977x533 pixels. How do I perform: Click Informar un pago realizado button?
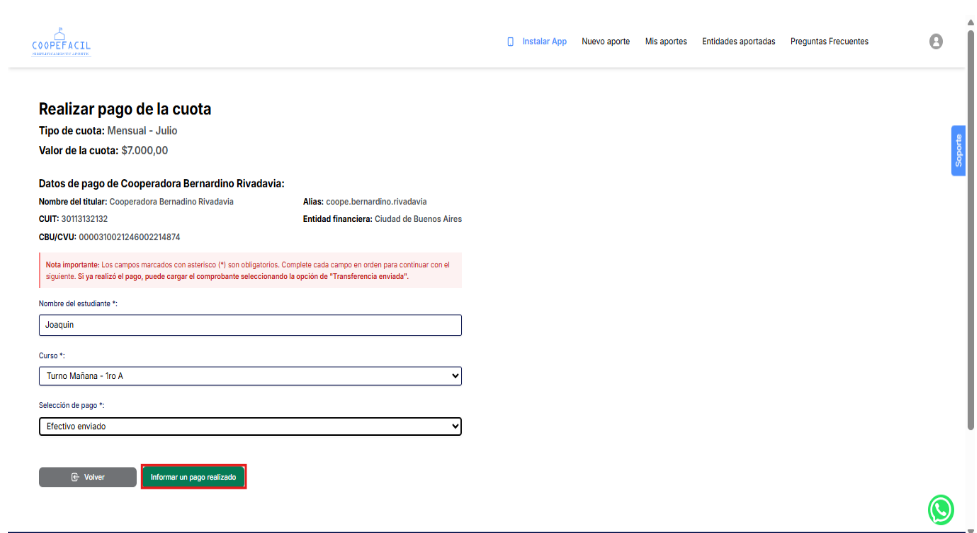pyautogui.click(x=193, y=478)
